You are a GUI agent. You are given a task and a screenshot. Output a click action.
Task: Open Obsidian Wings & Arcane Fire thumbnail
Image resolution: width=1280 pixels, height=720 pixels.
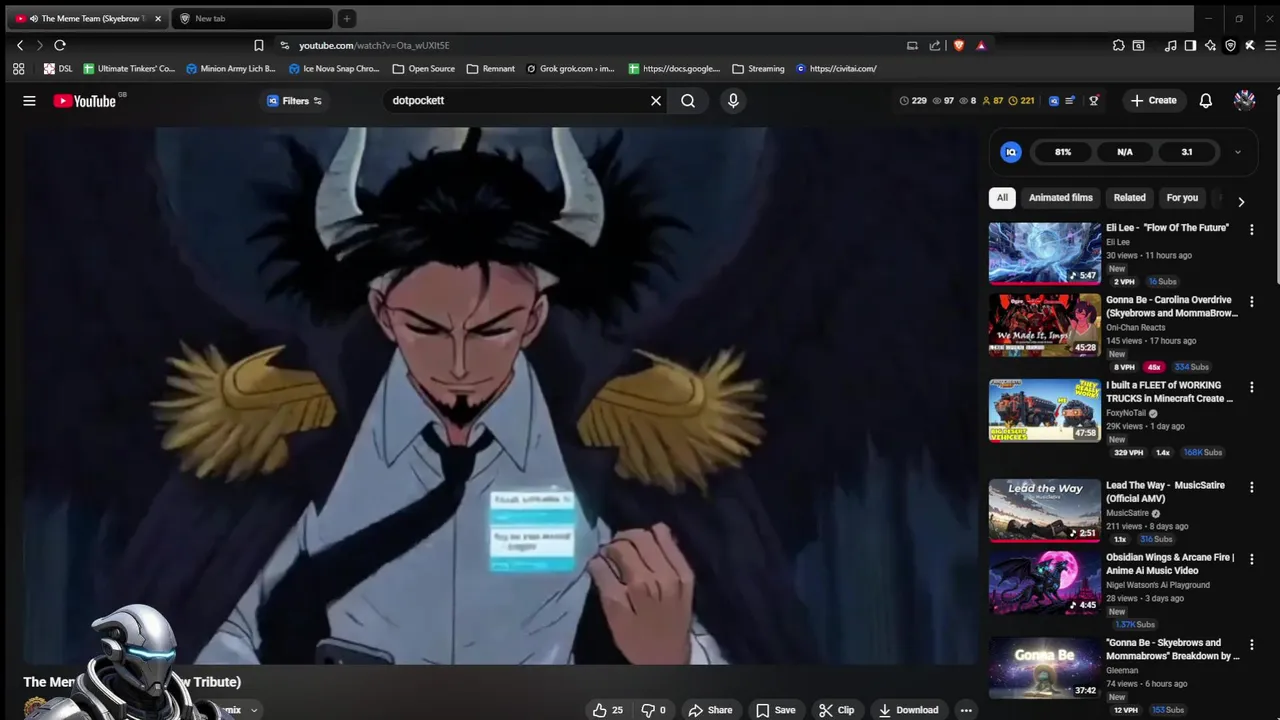pos(1045,582)
